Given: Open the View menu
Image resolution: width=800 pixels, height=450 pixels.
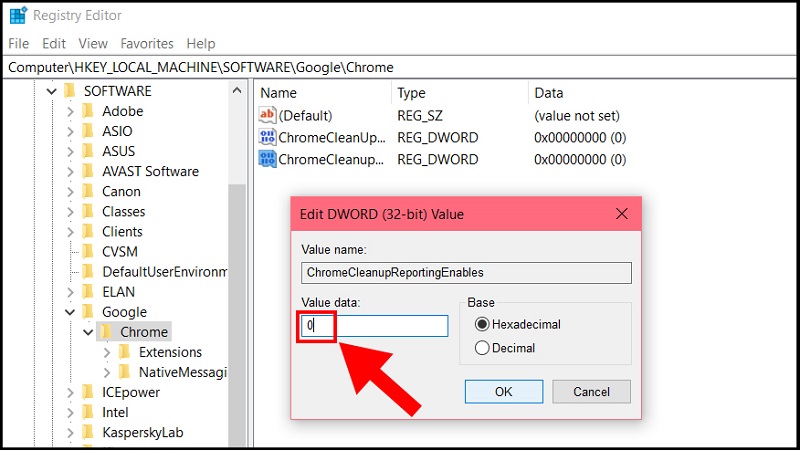Looking at the screenshot, I should [x=93, y=44].
